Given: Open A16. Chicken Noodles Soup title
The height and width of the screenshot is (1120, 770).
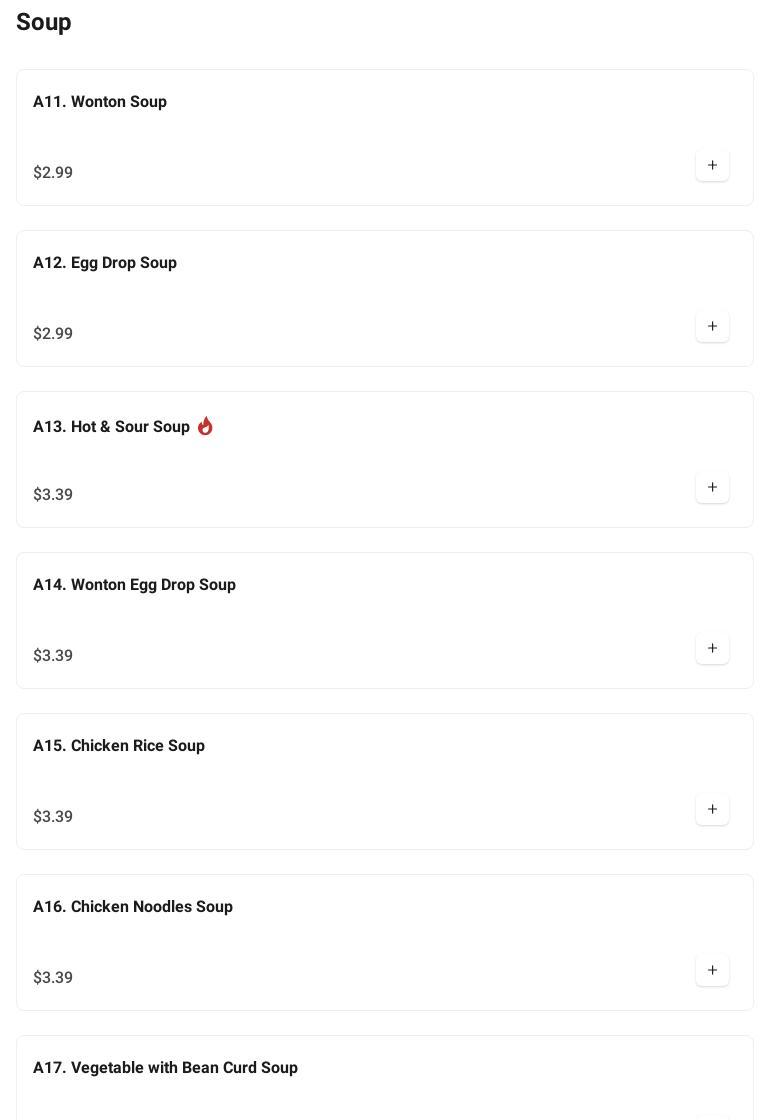Looking at the screenshot, I should 133,907.
